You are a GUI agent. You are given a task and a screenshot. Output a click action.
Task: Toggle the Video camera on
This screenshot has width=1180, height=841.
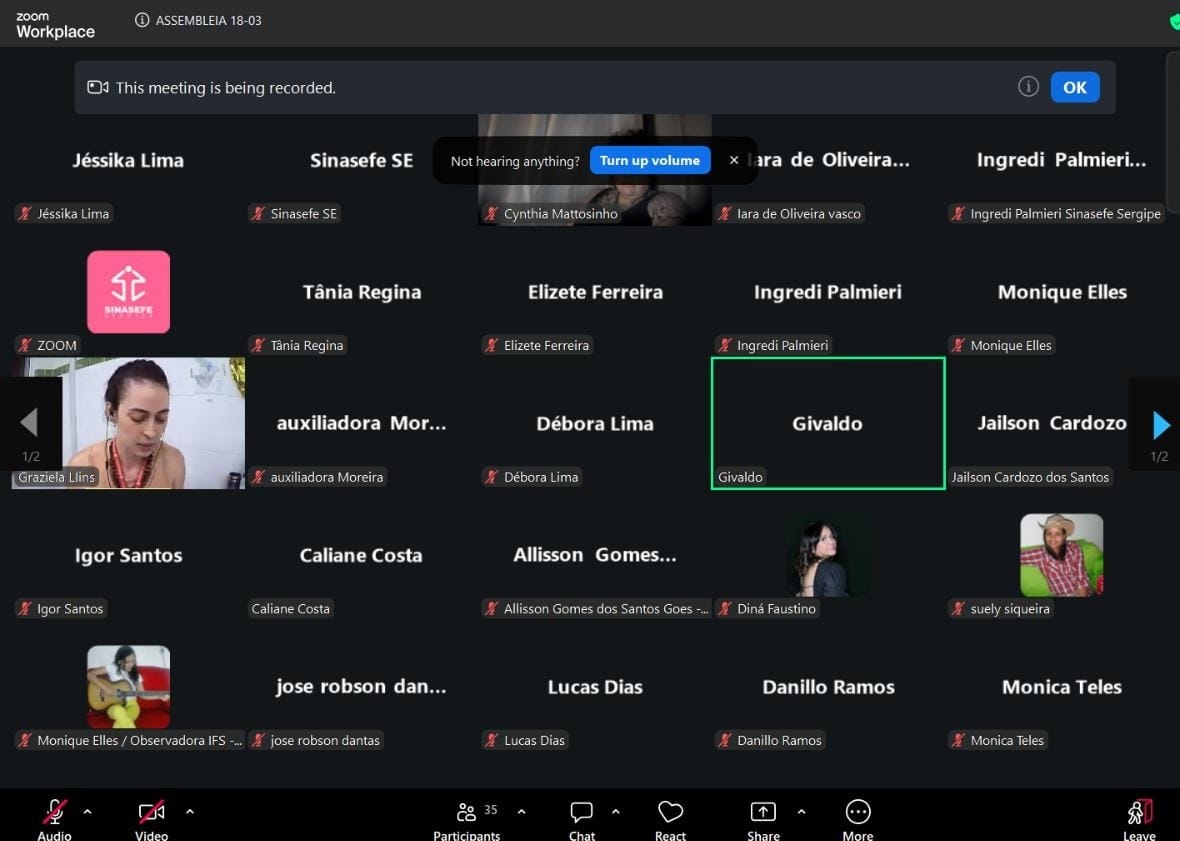(152, 813)
